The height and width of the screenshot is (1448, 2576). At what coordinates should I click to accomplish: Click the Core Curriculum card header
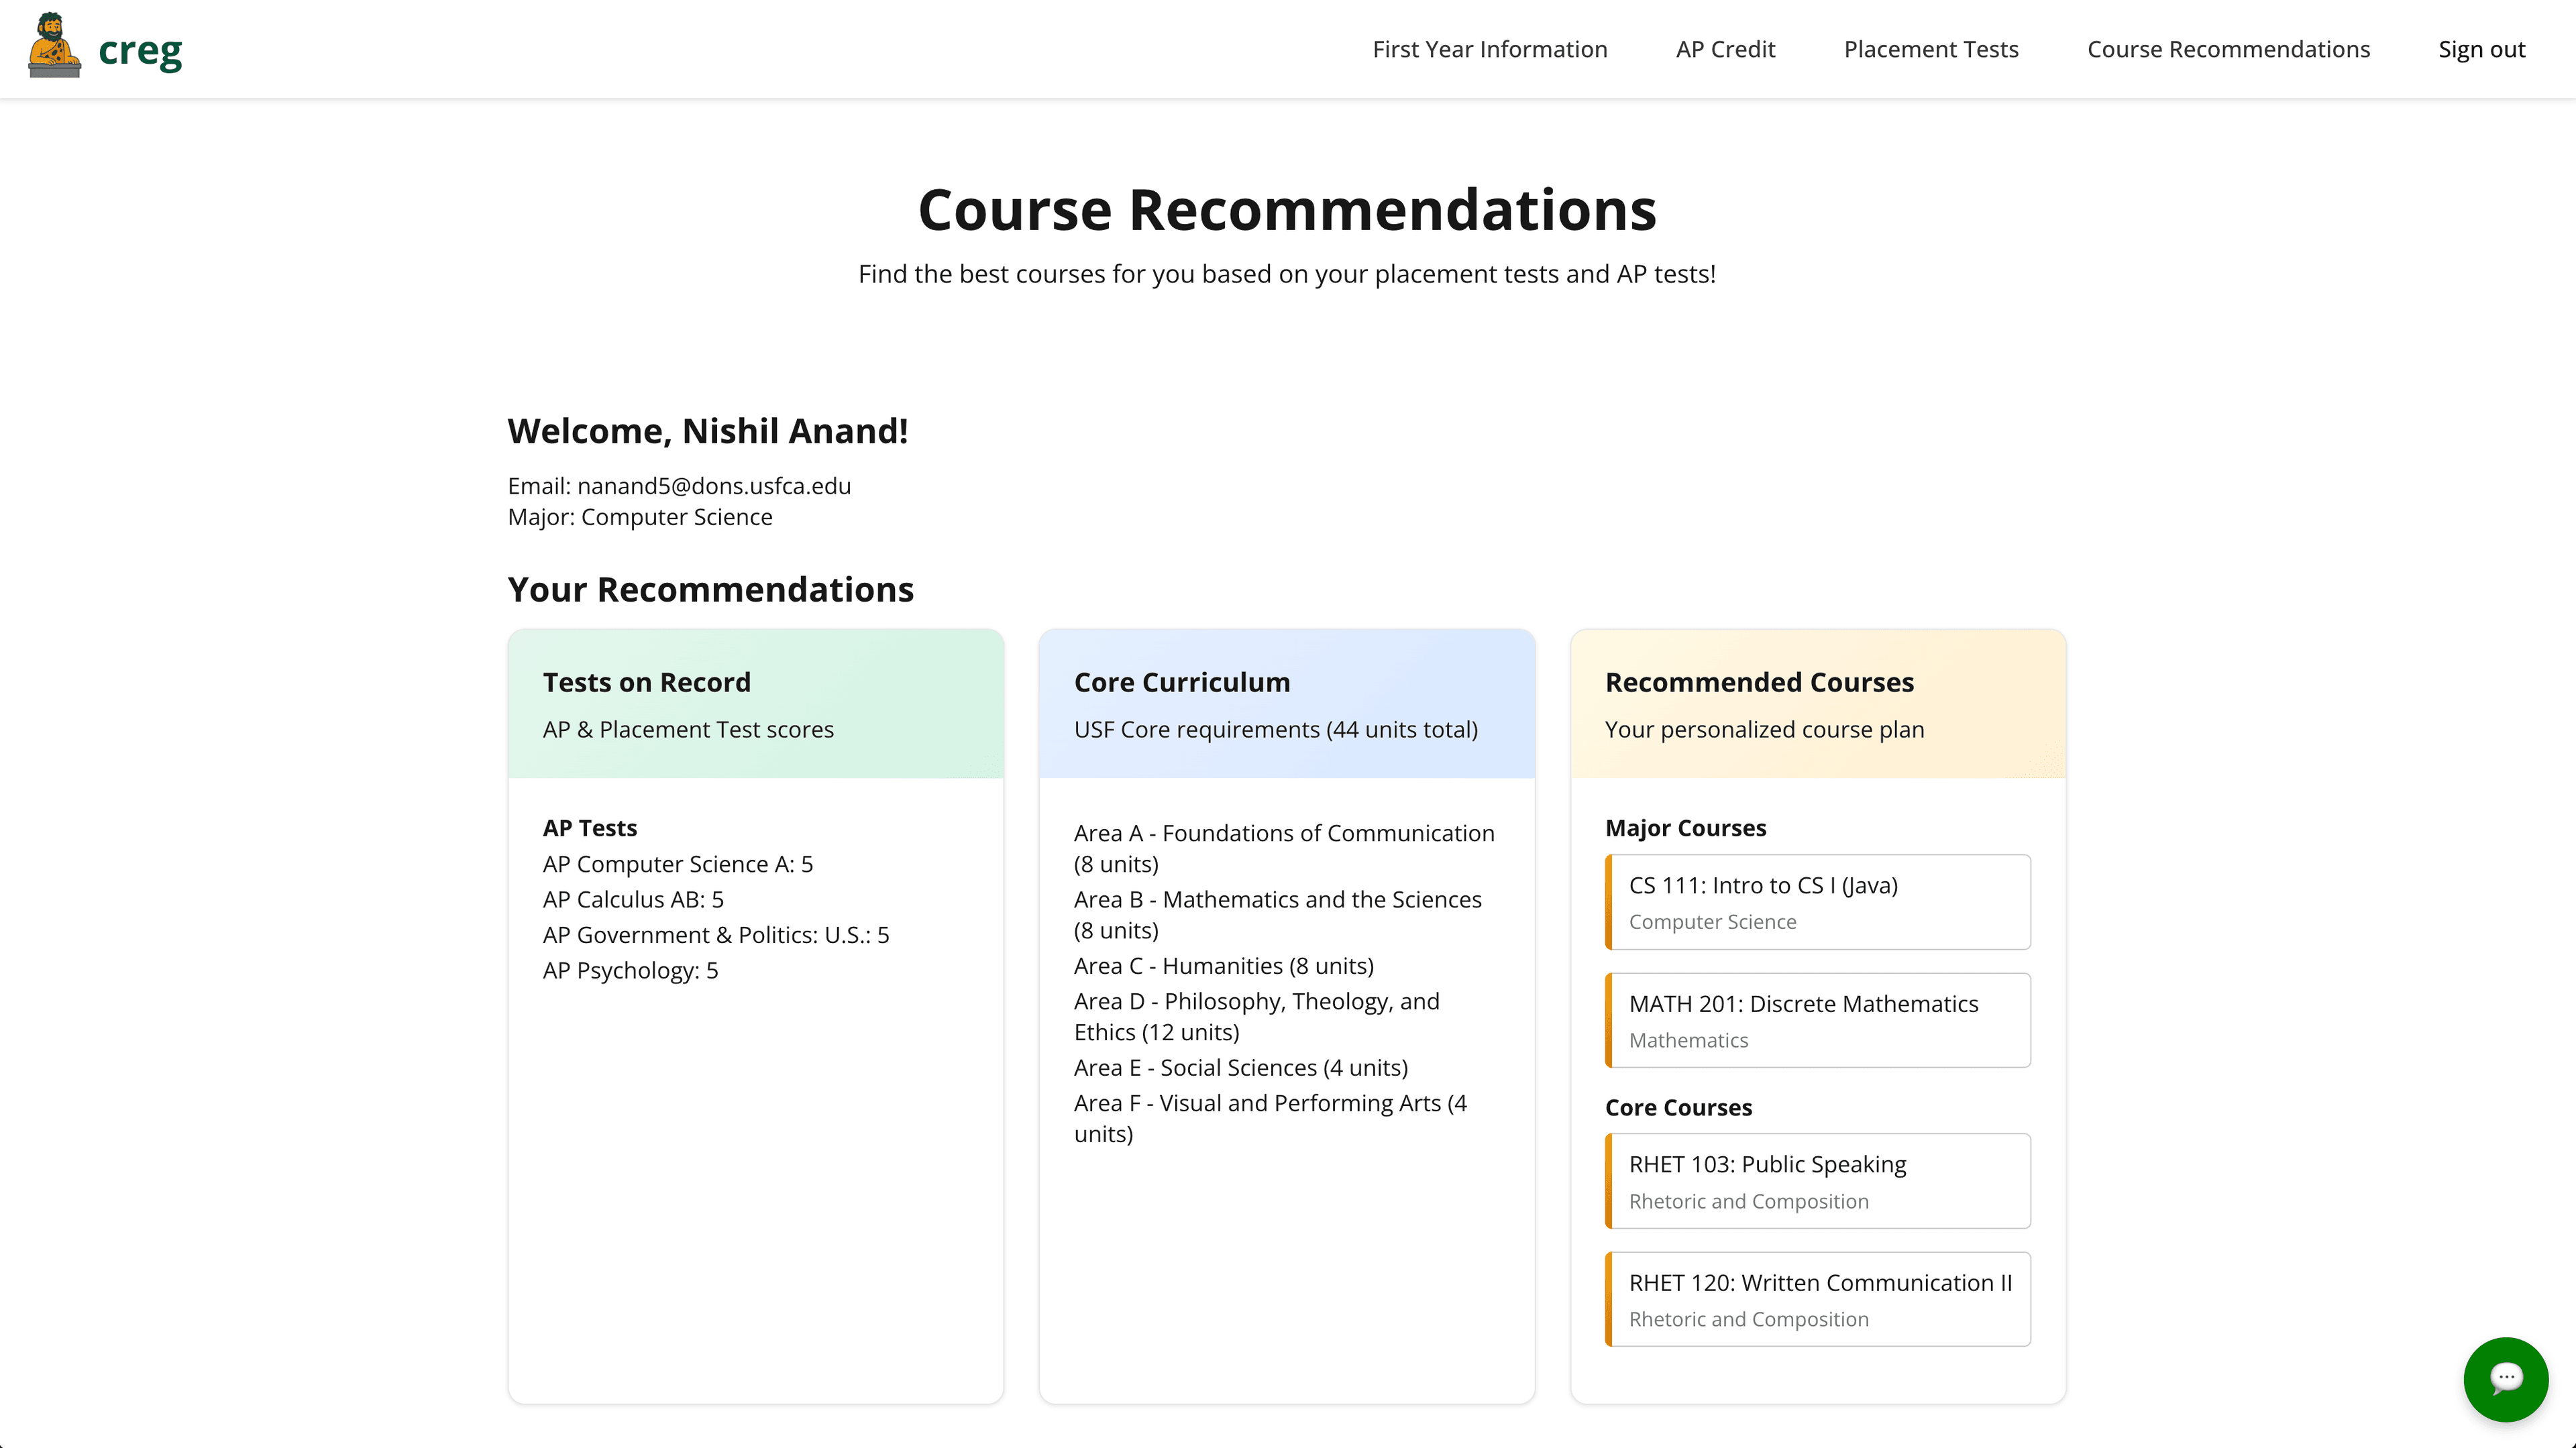tap(1287, 704)
